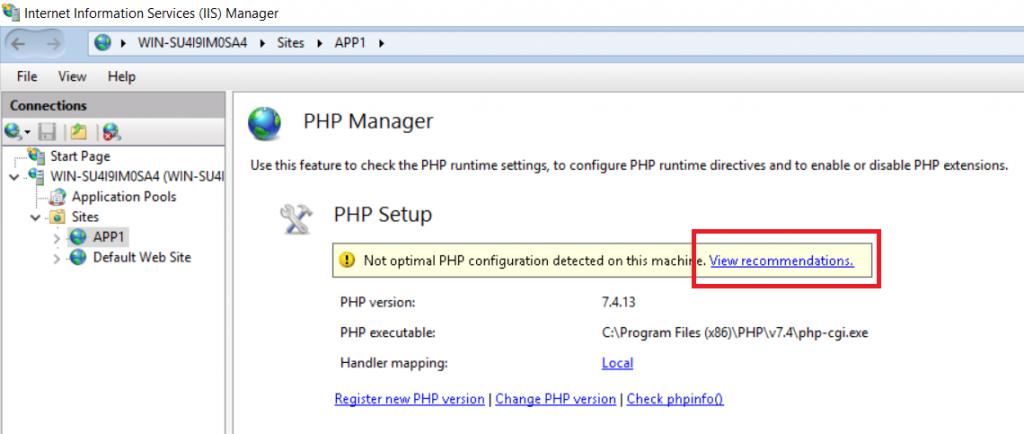The image size is (1024, 434).
Task: Open the Help menu
Action: [x=121, y=77]
